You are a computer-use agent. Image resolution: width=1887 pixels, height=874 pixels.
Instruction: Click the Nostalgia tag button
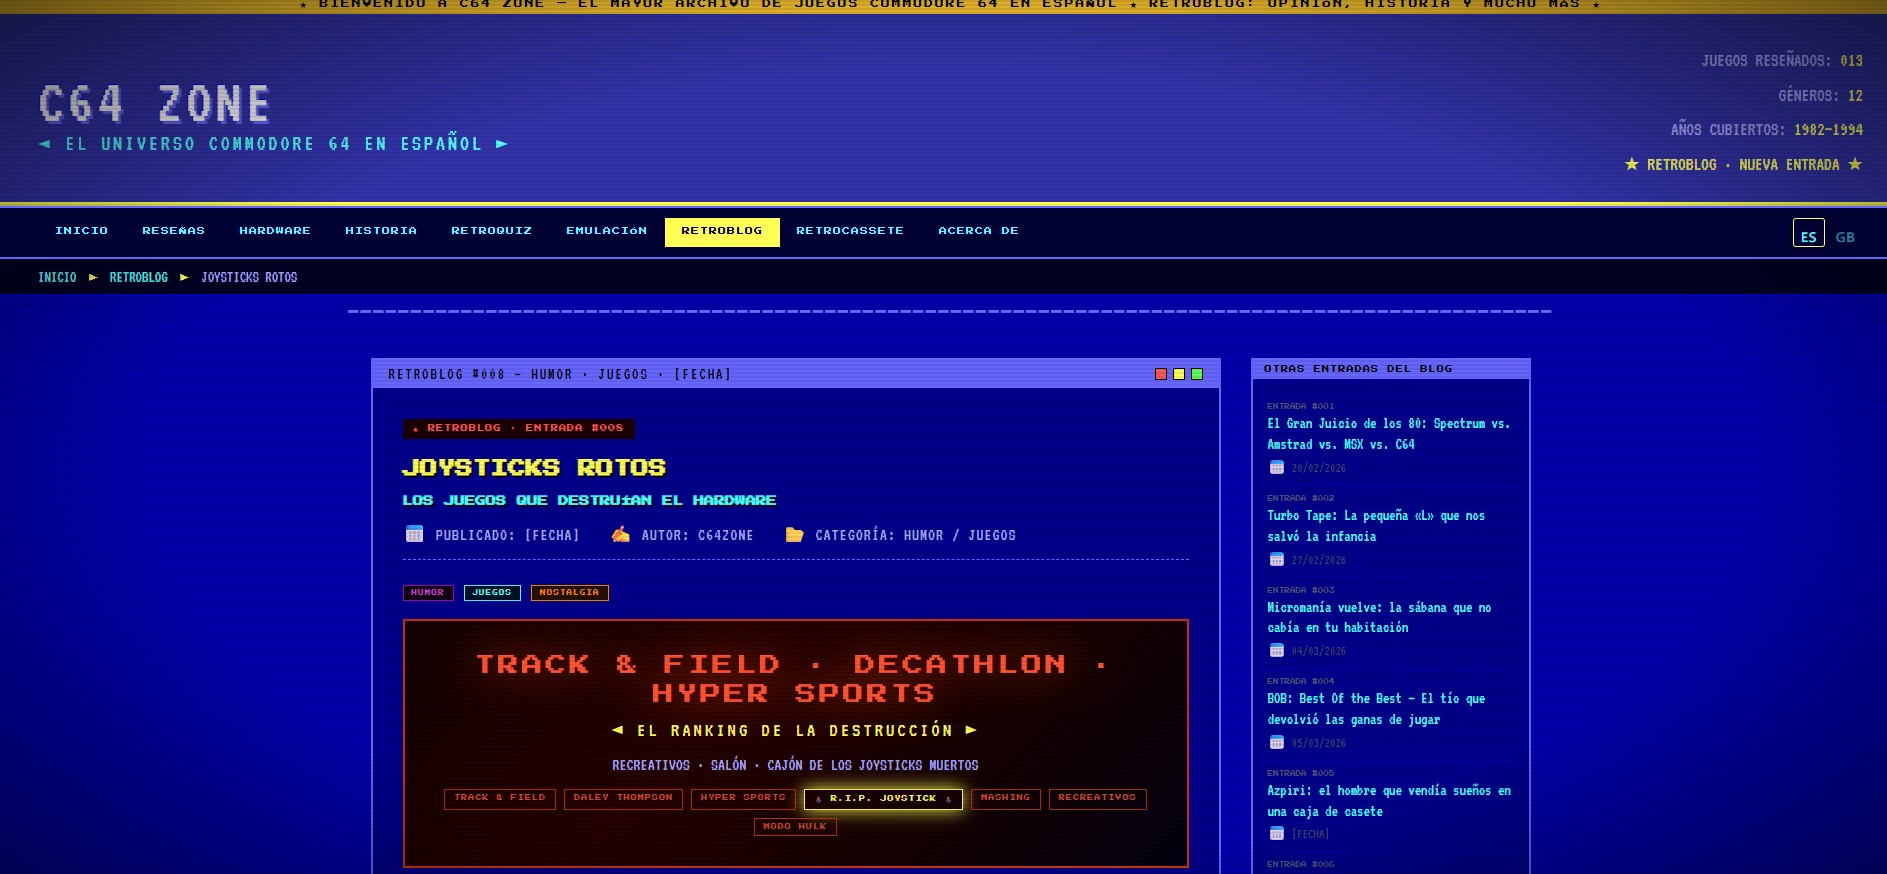pyautogui.click(x=569, y=592)
